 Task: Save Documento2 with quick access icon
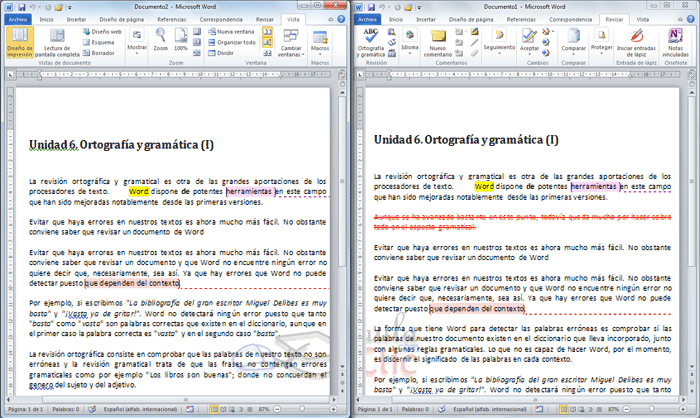coord(21,7)
